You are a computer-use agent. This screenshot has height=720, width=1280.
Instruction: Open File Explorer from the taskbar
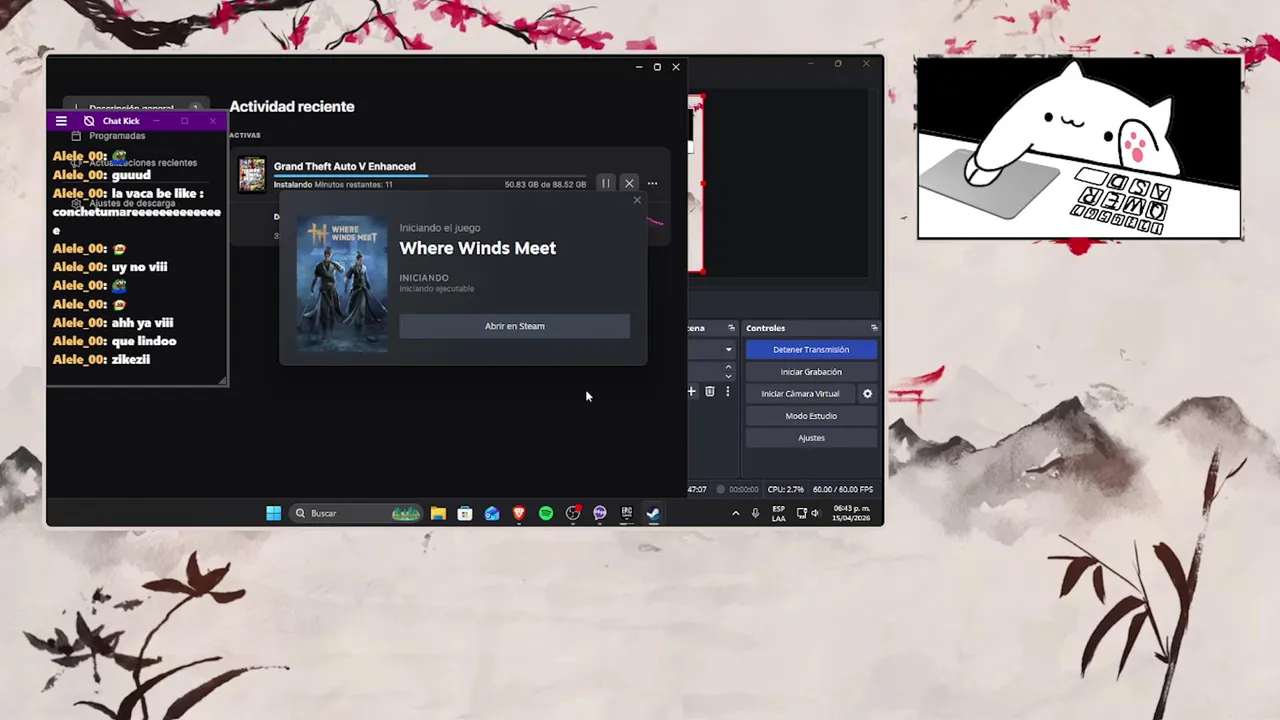[x=438, y=513]
